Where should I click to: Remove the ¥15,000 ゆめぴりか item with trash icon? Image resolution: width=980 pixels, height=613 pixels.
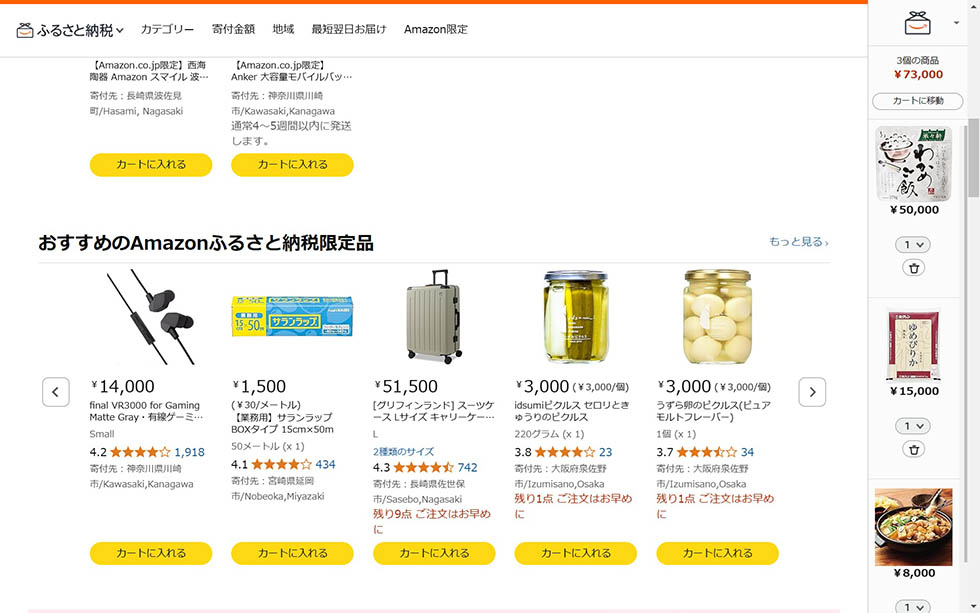tap(916, 448)
